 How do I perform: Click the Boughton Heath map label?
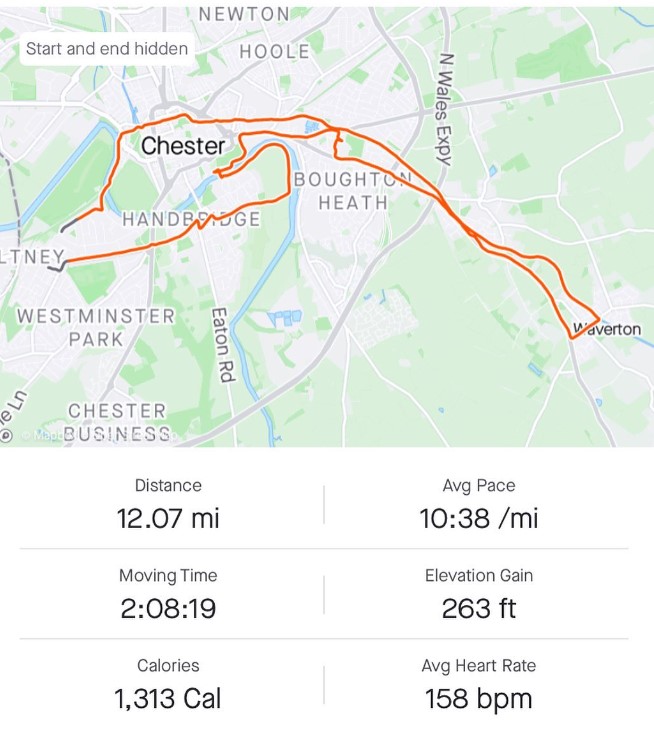click(x=353, y=191)
